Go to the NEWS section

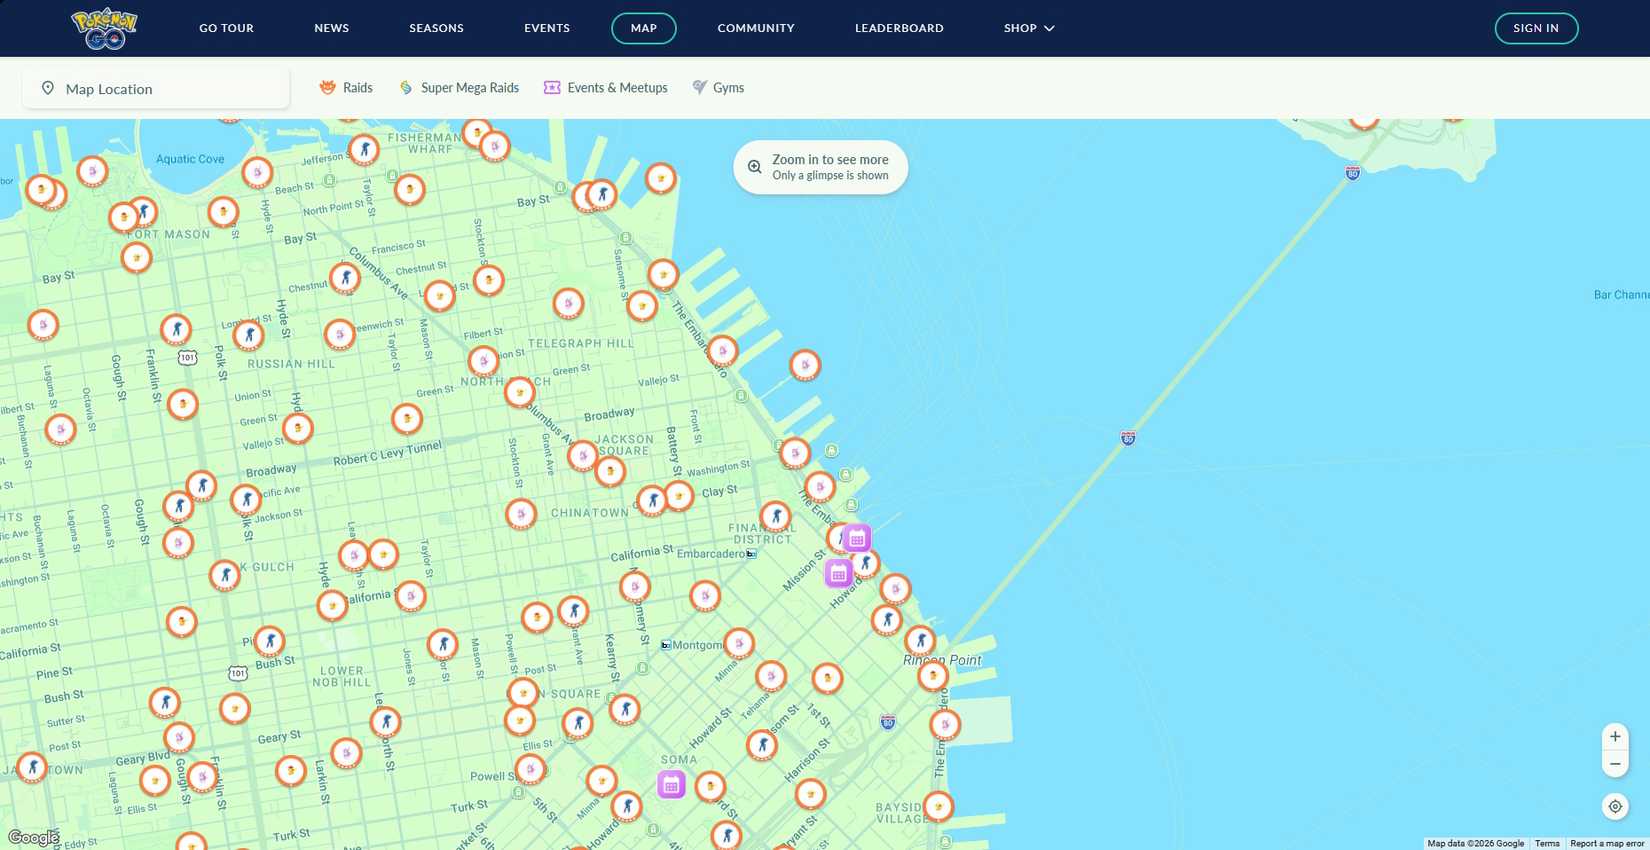332,28
